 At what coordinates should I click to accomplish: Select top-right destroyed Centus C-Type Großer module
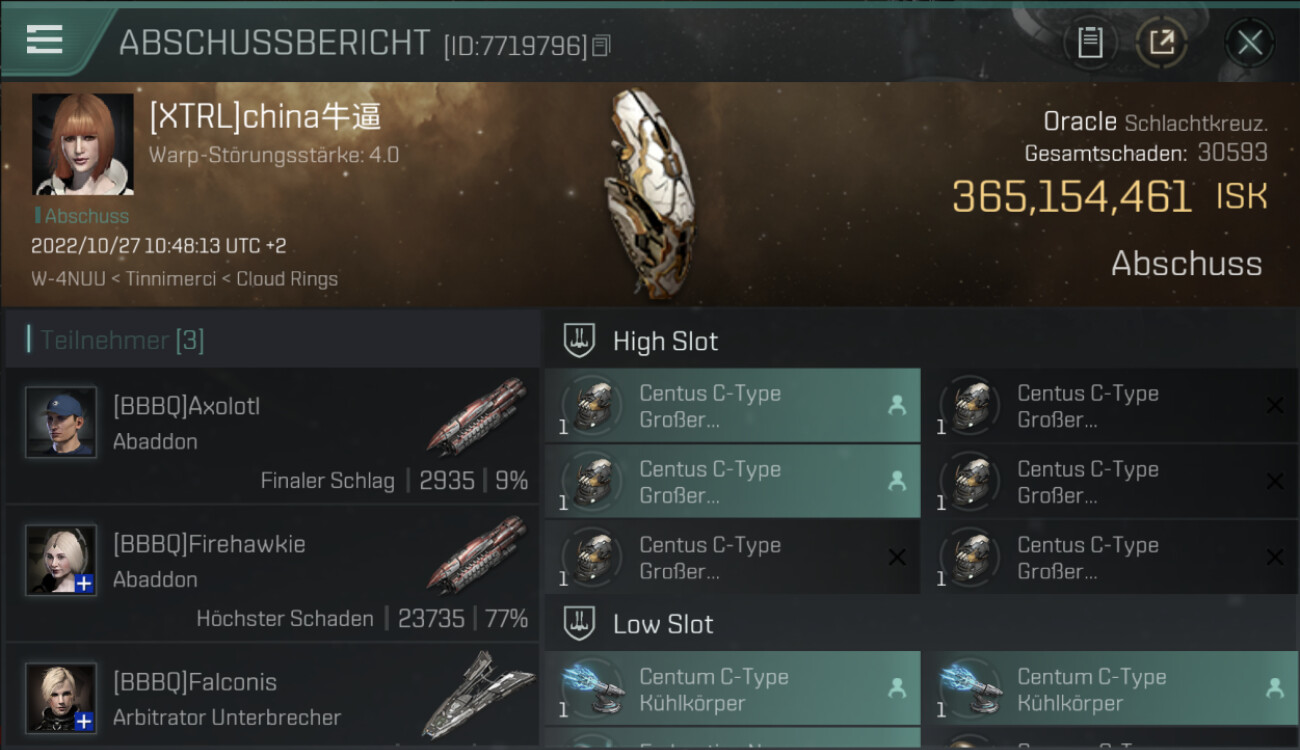(1110, 406)
